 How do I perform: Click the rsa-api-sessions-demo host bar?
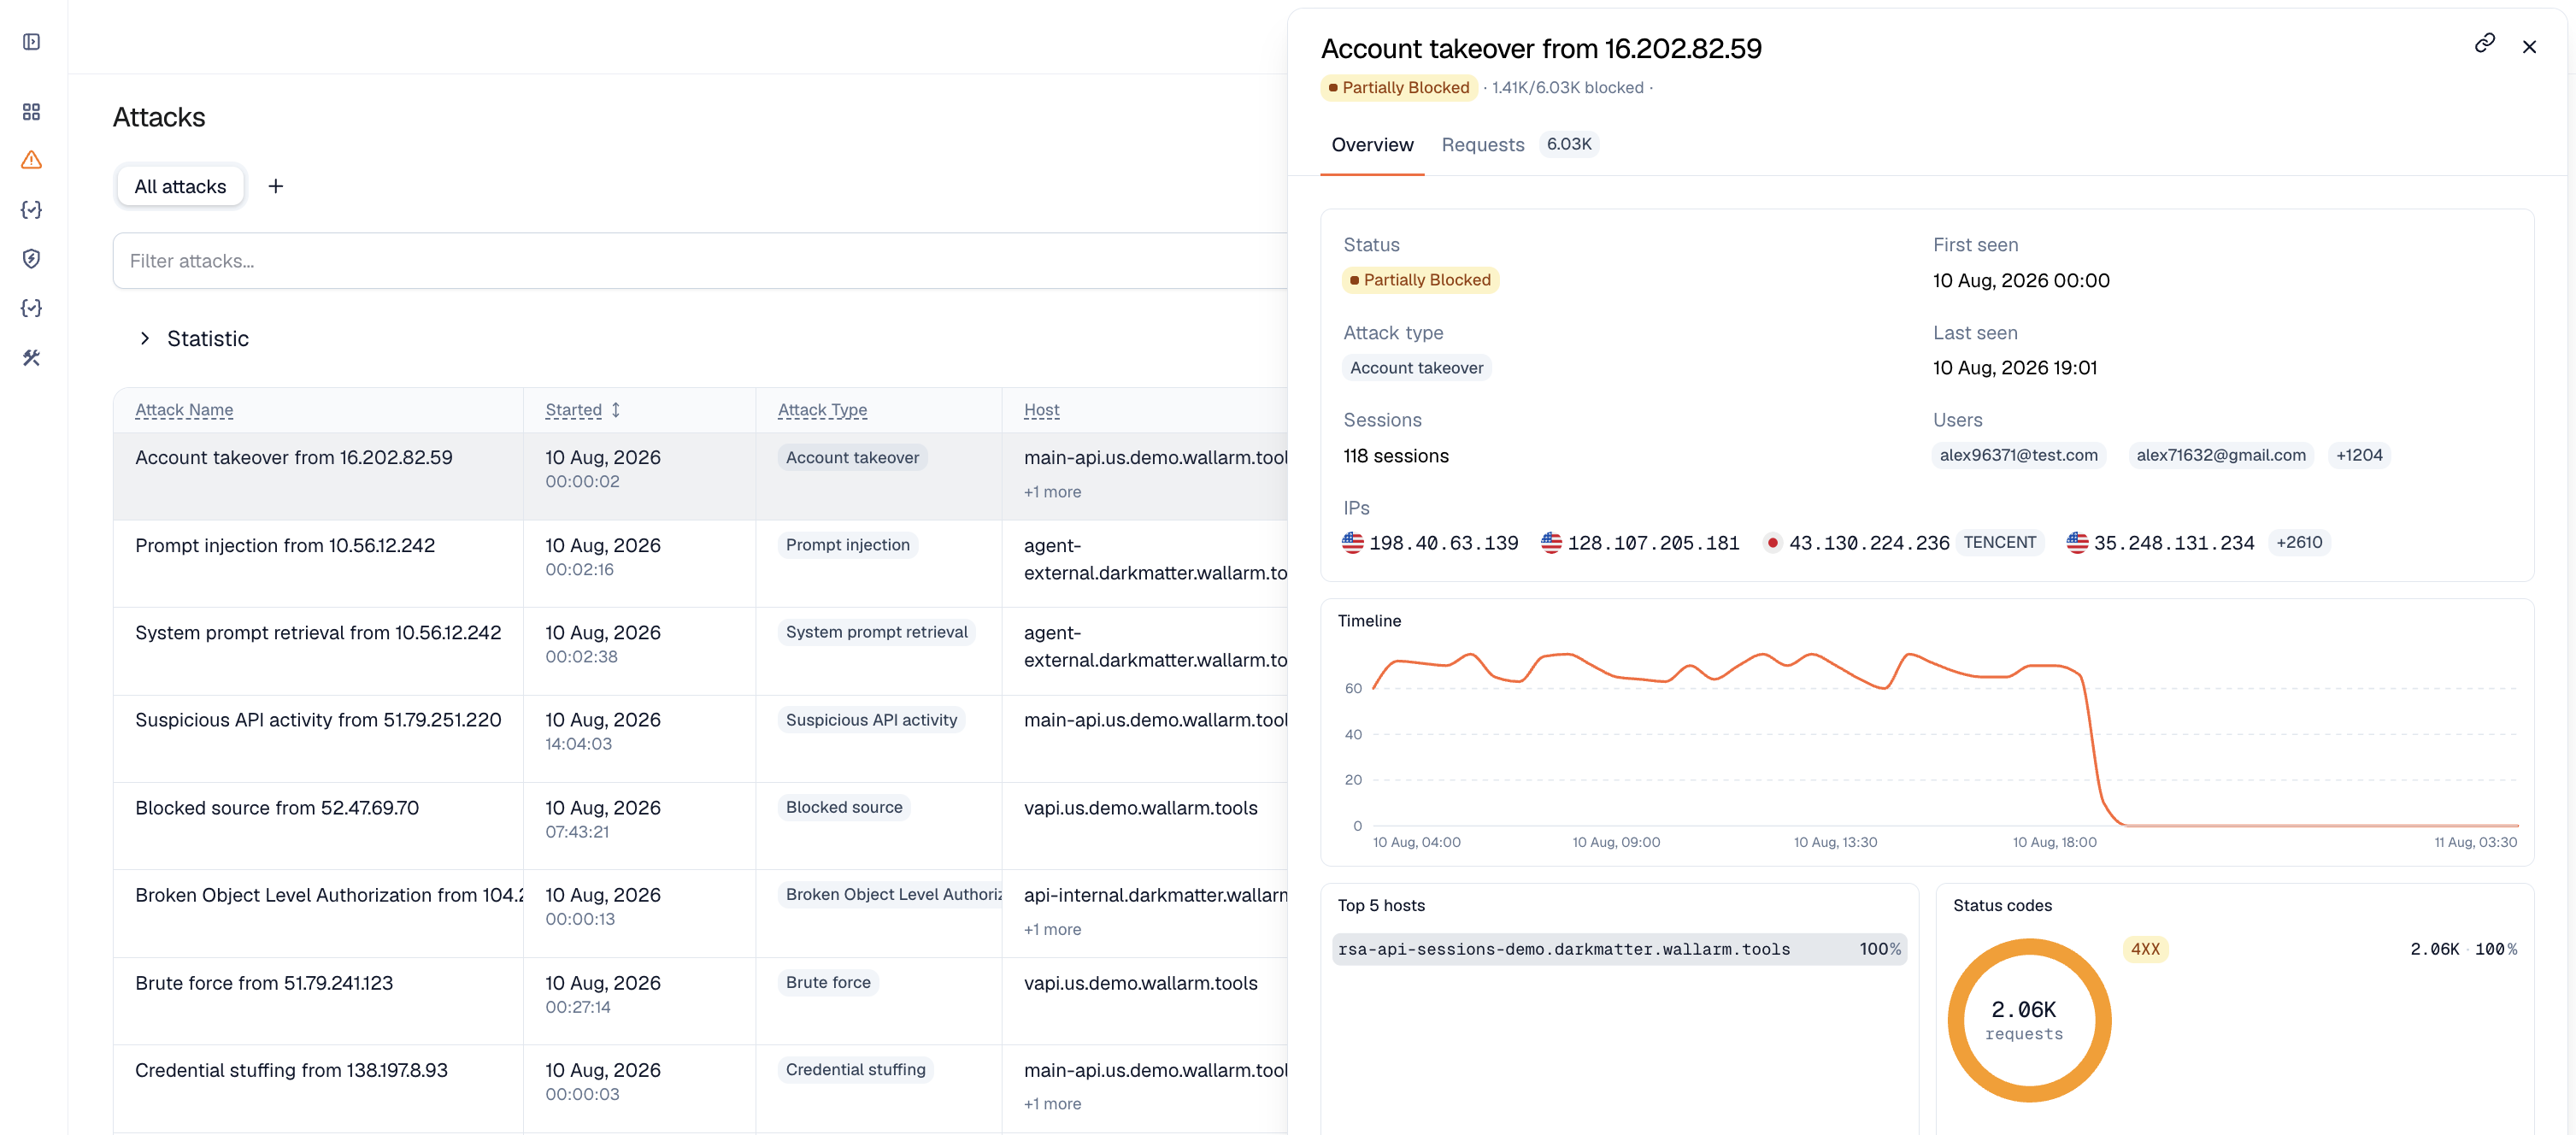pyautogui.click(x=1619, y=949)
